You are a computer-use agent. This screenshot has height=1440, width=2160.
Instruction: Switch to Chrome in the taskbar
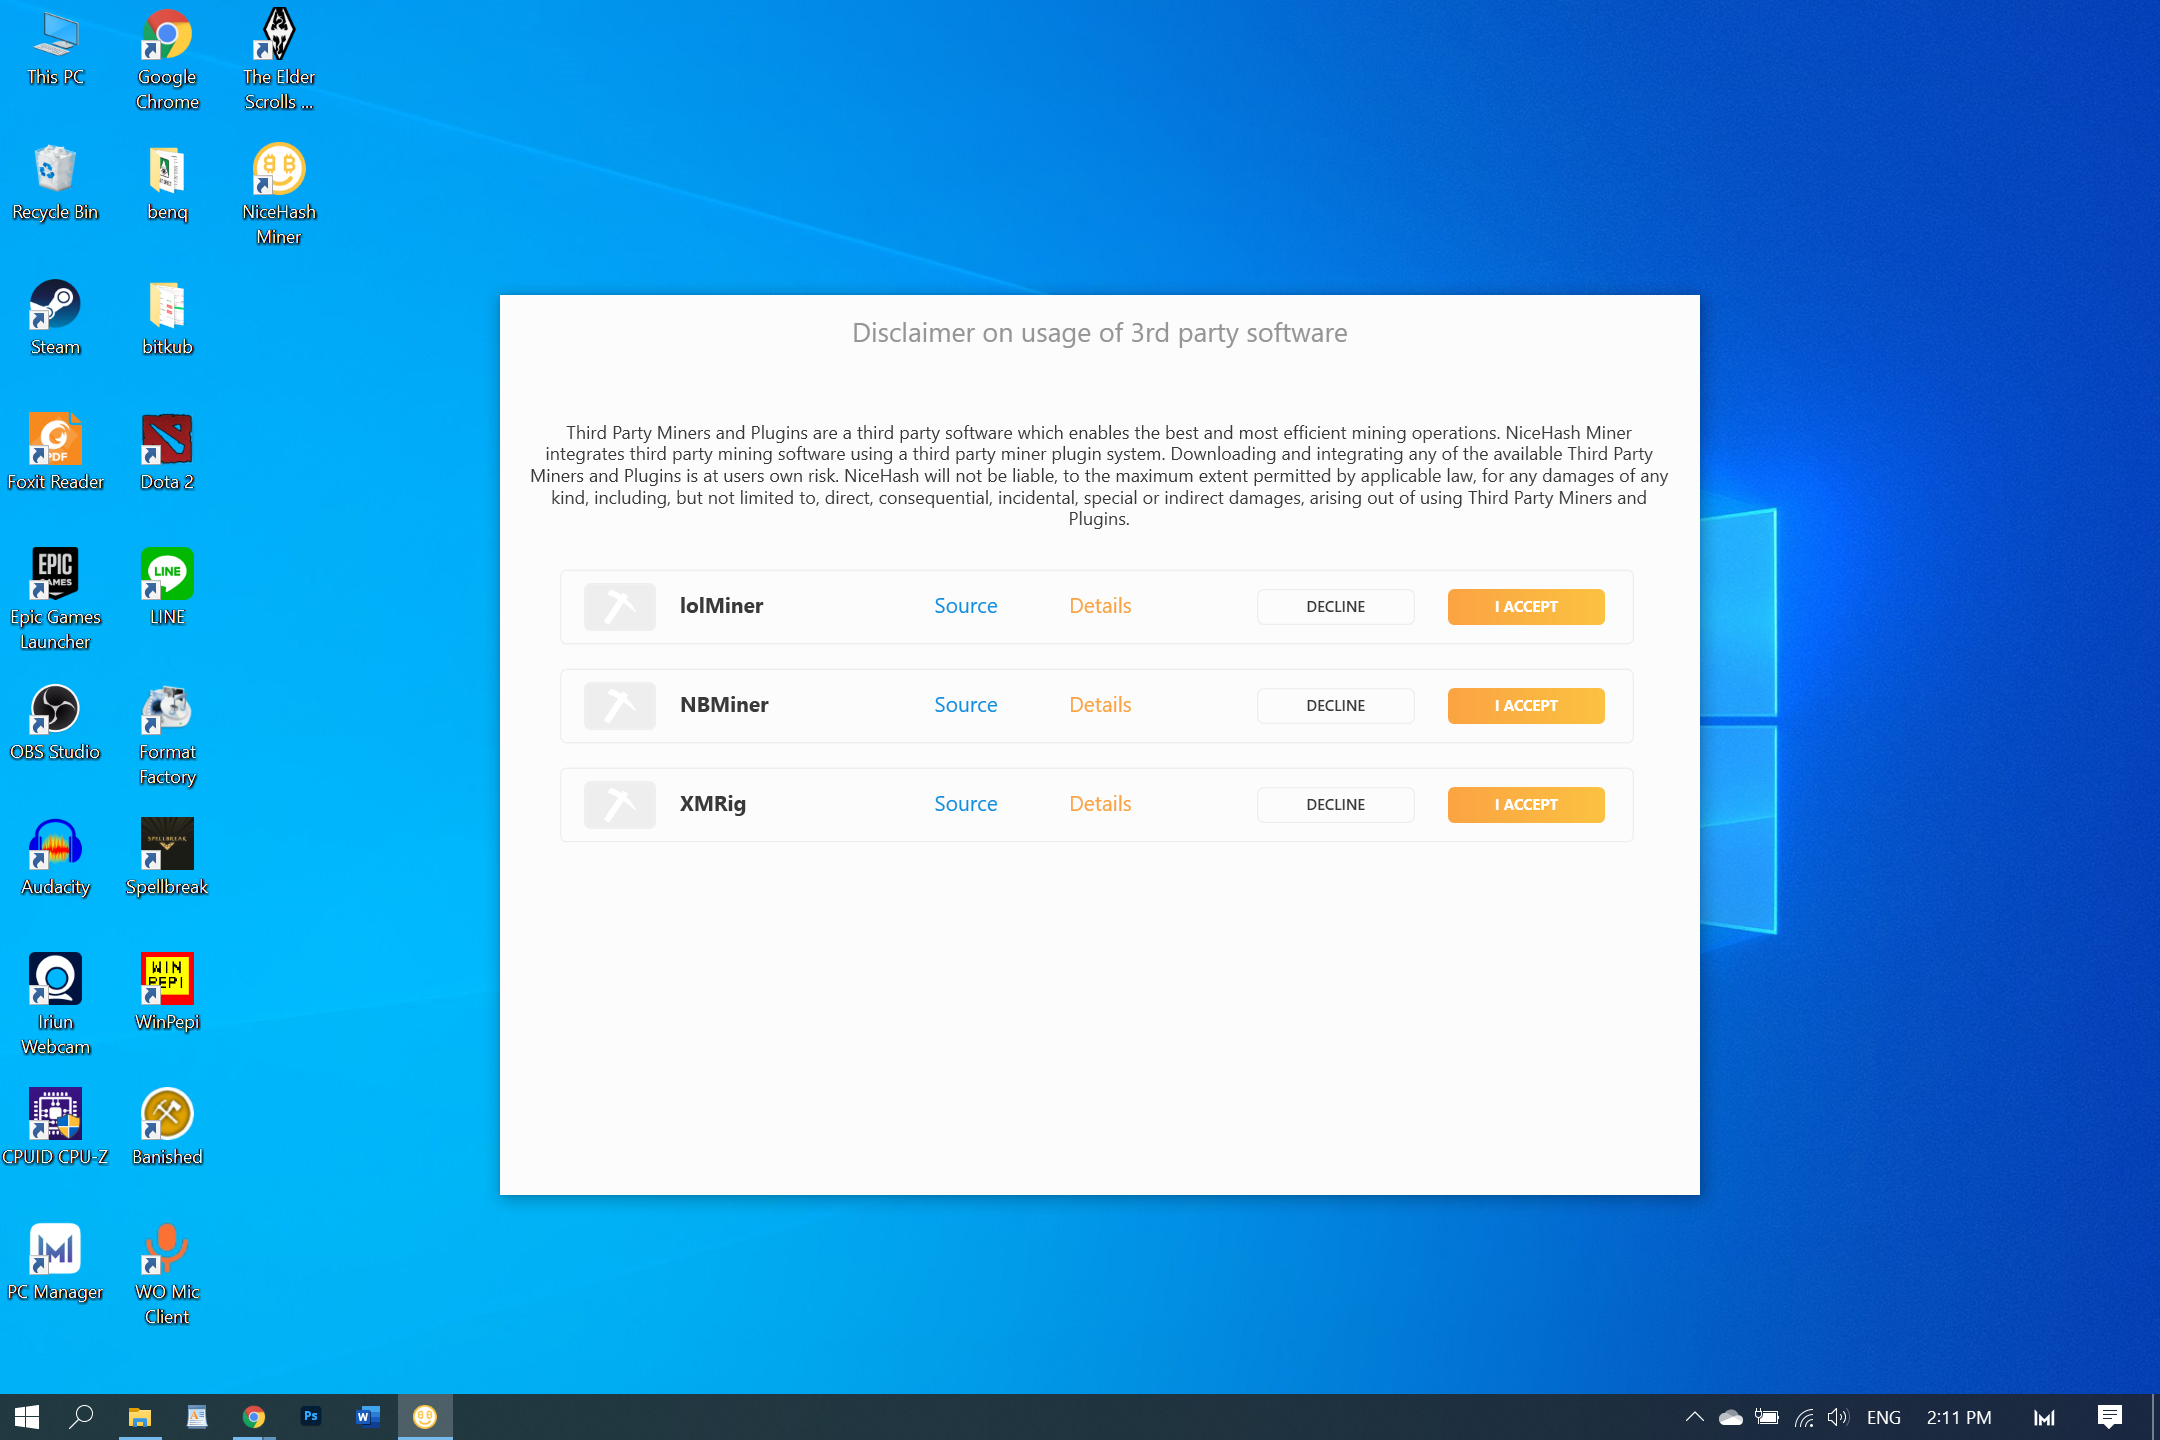pos(254,1417)
